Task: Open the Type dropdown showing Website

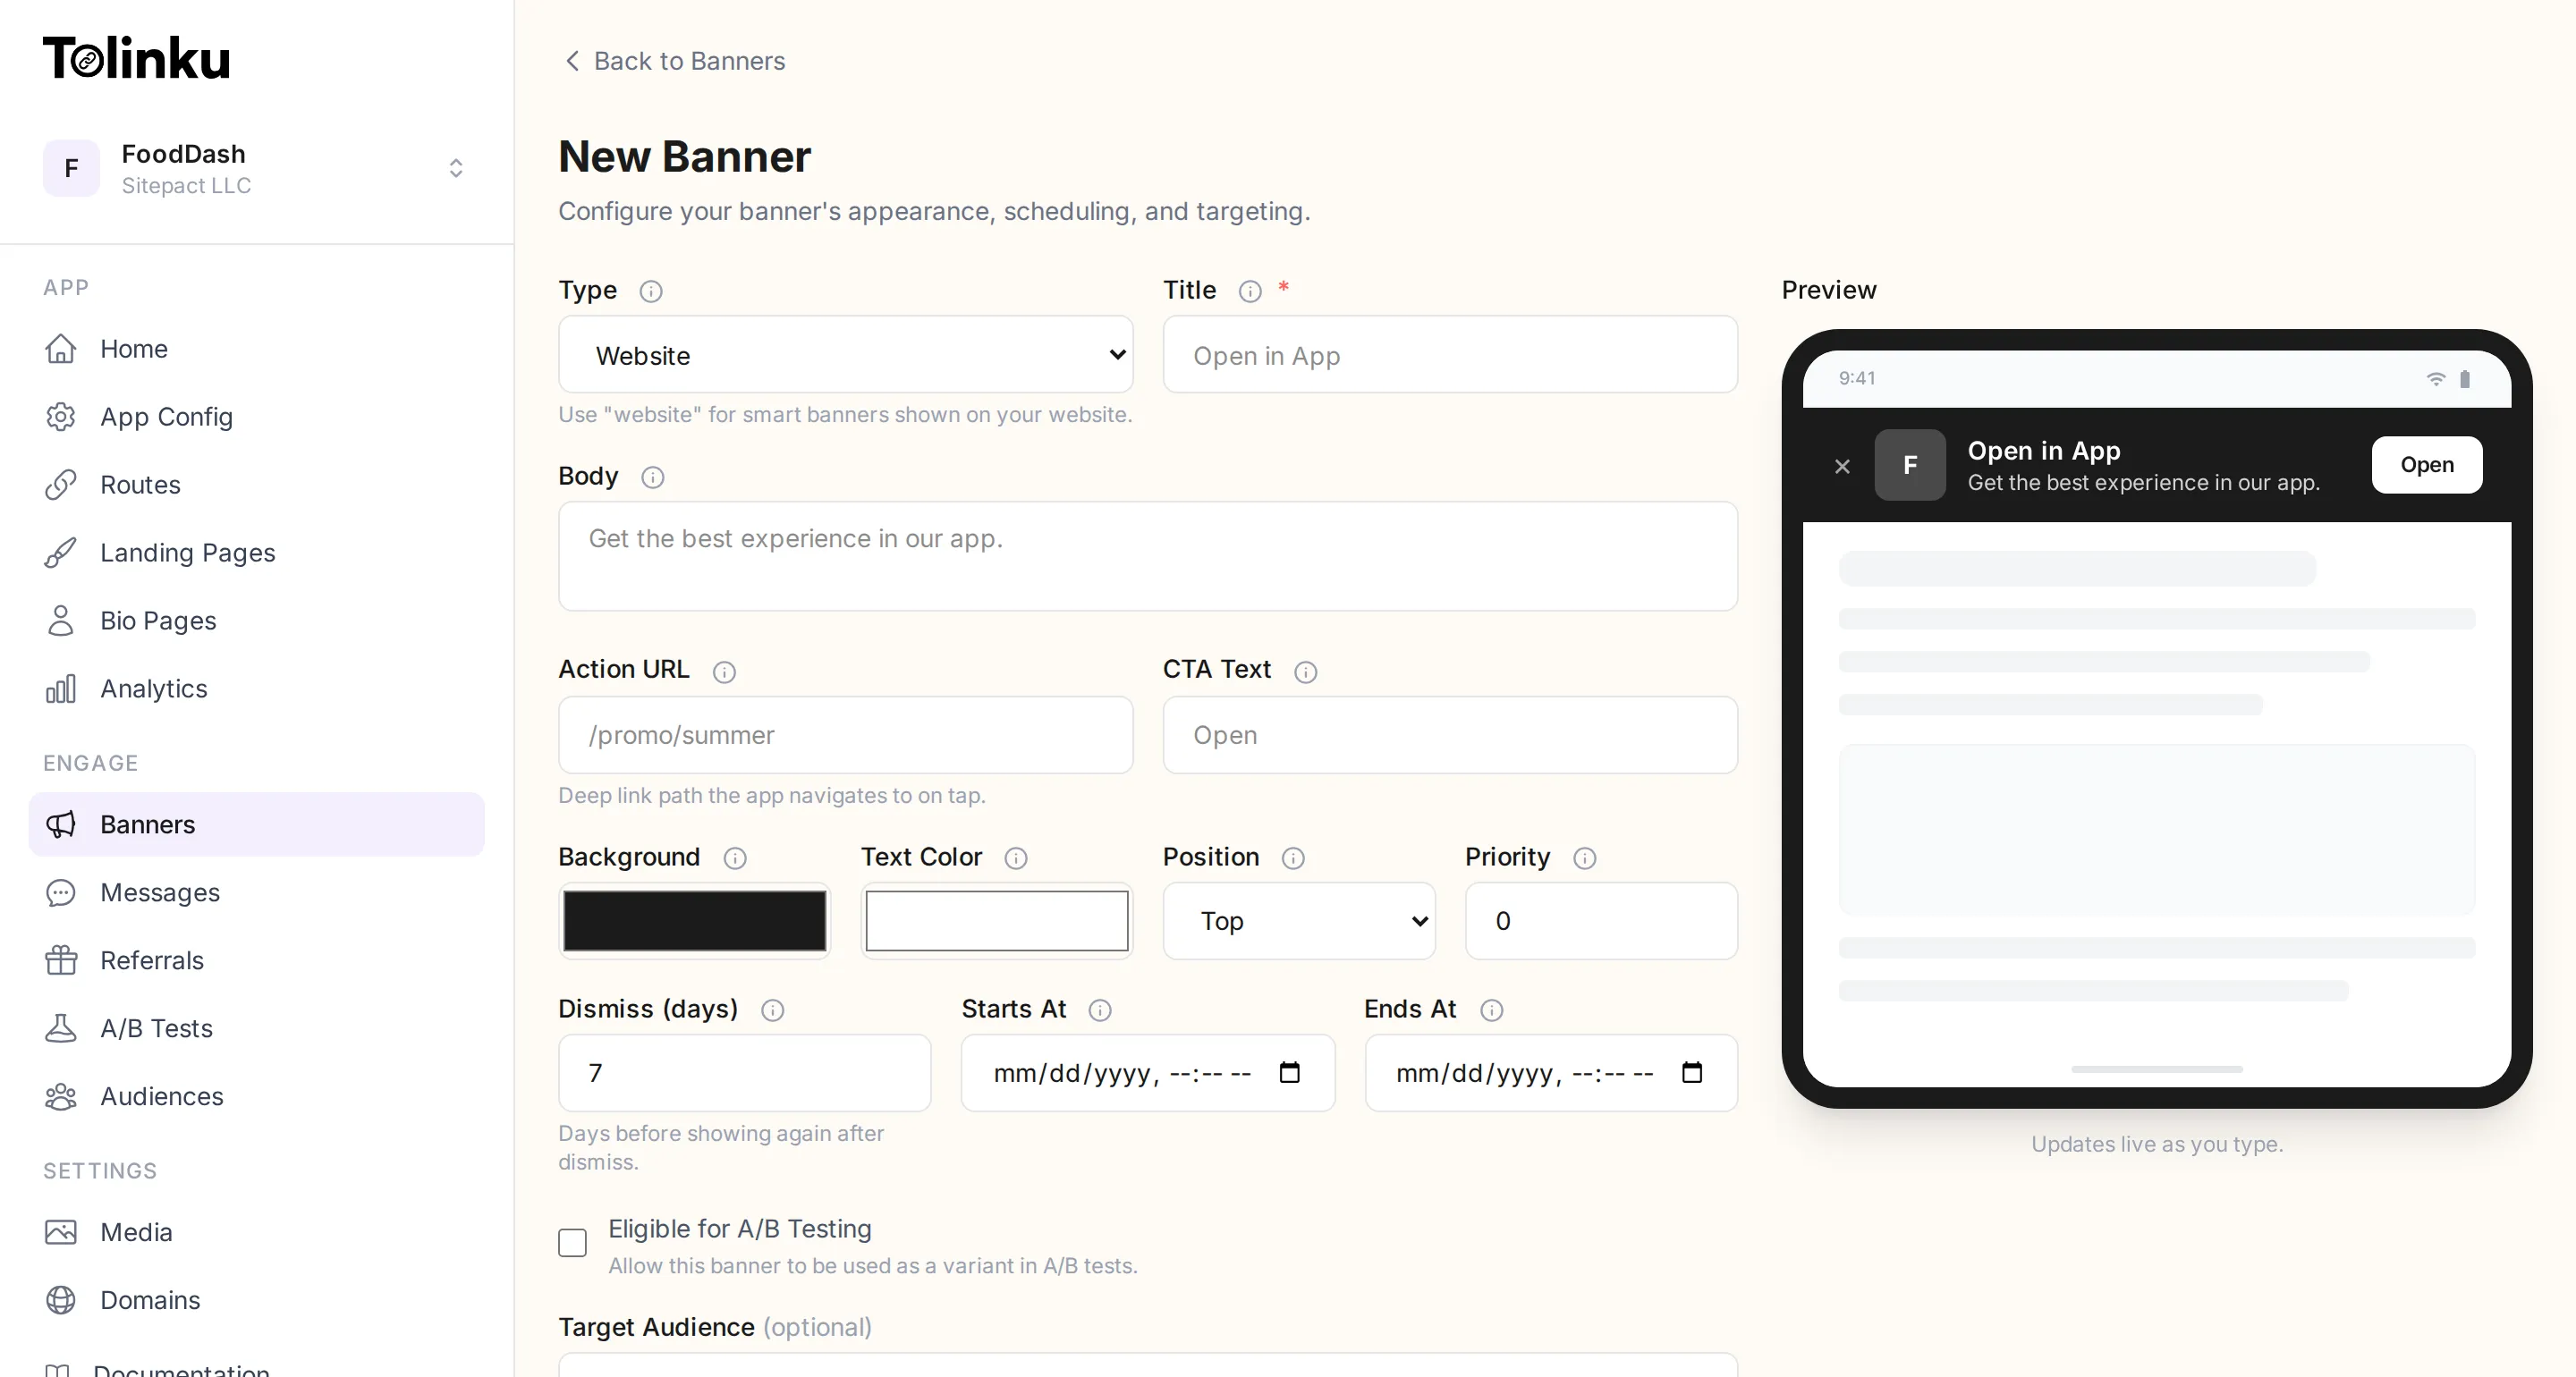Action: pos(846,355)
